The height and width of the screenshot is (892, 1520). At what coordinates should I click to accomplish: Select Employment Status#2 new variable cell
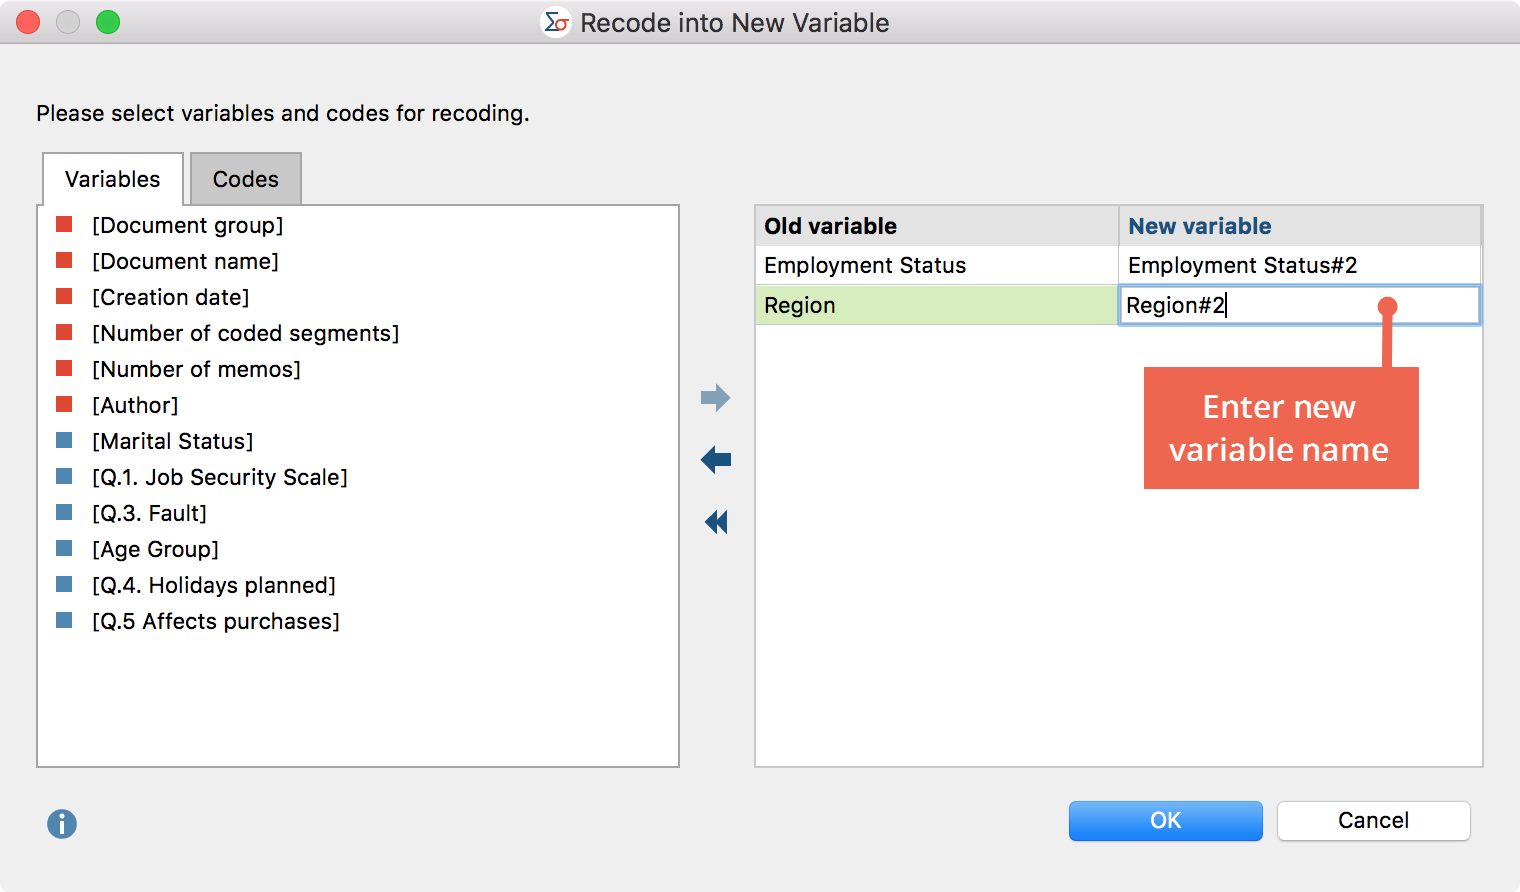pyautogui.click(x=1298, y=265)
